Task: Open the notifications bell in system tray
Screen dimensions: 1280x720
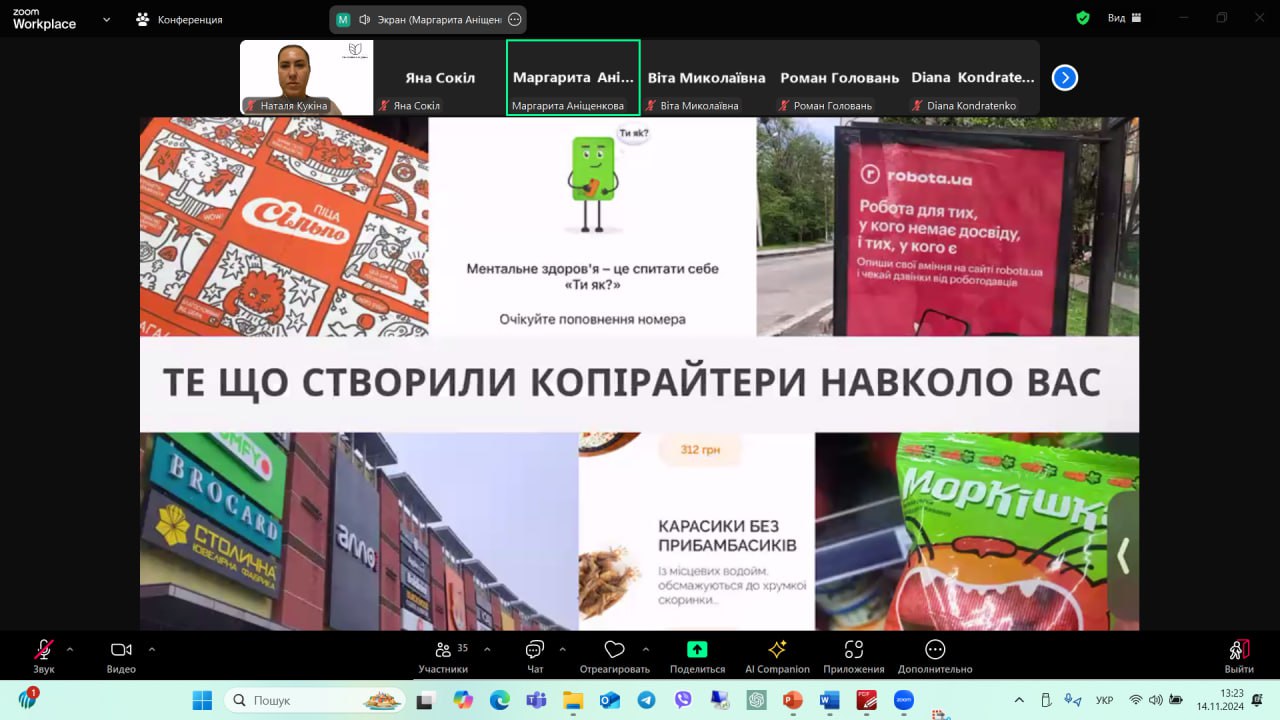Action: coord(1257,700)
